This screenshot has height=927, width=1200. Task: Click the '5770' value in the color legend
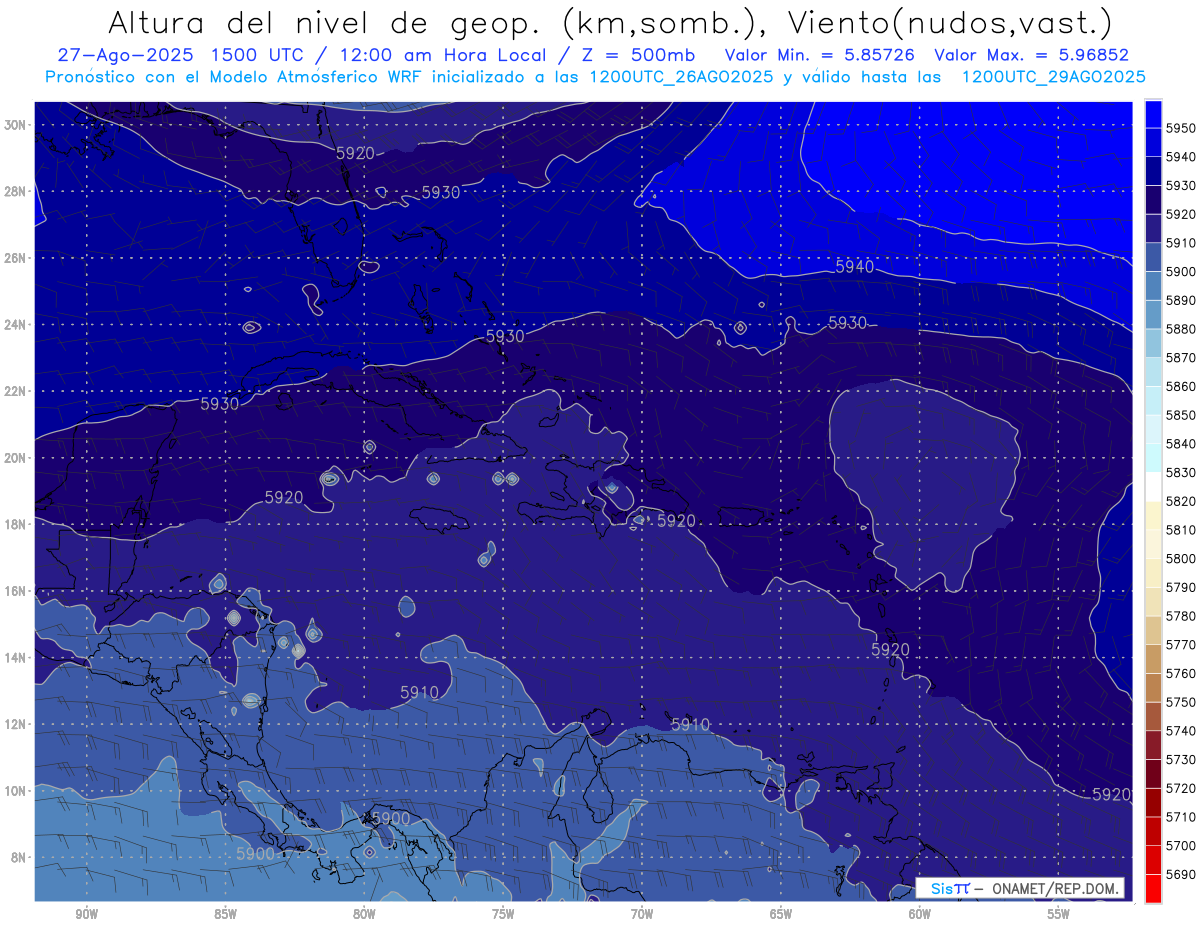click(x=1181, y=644)
